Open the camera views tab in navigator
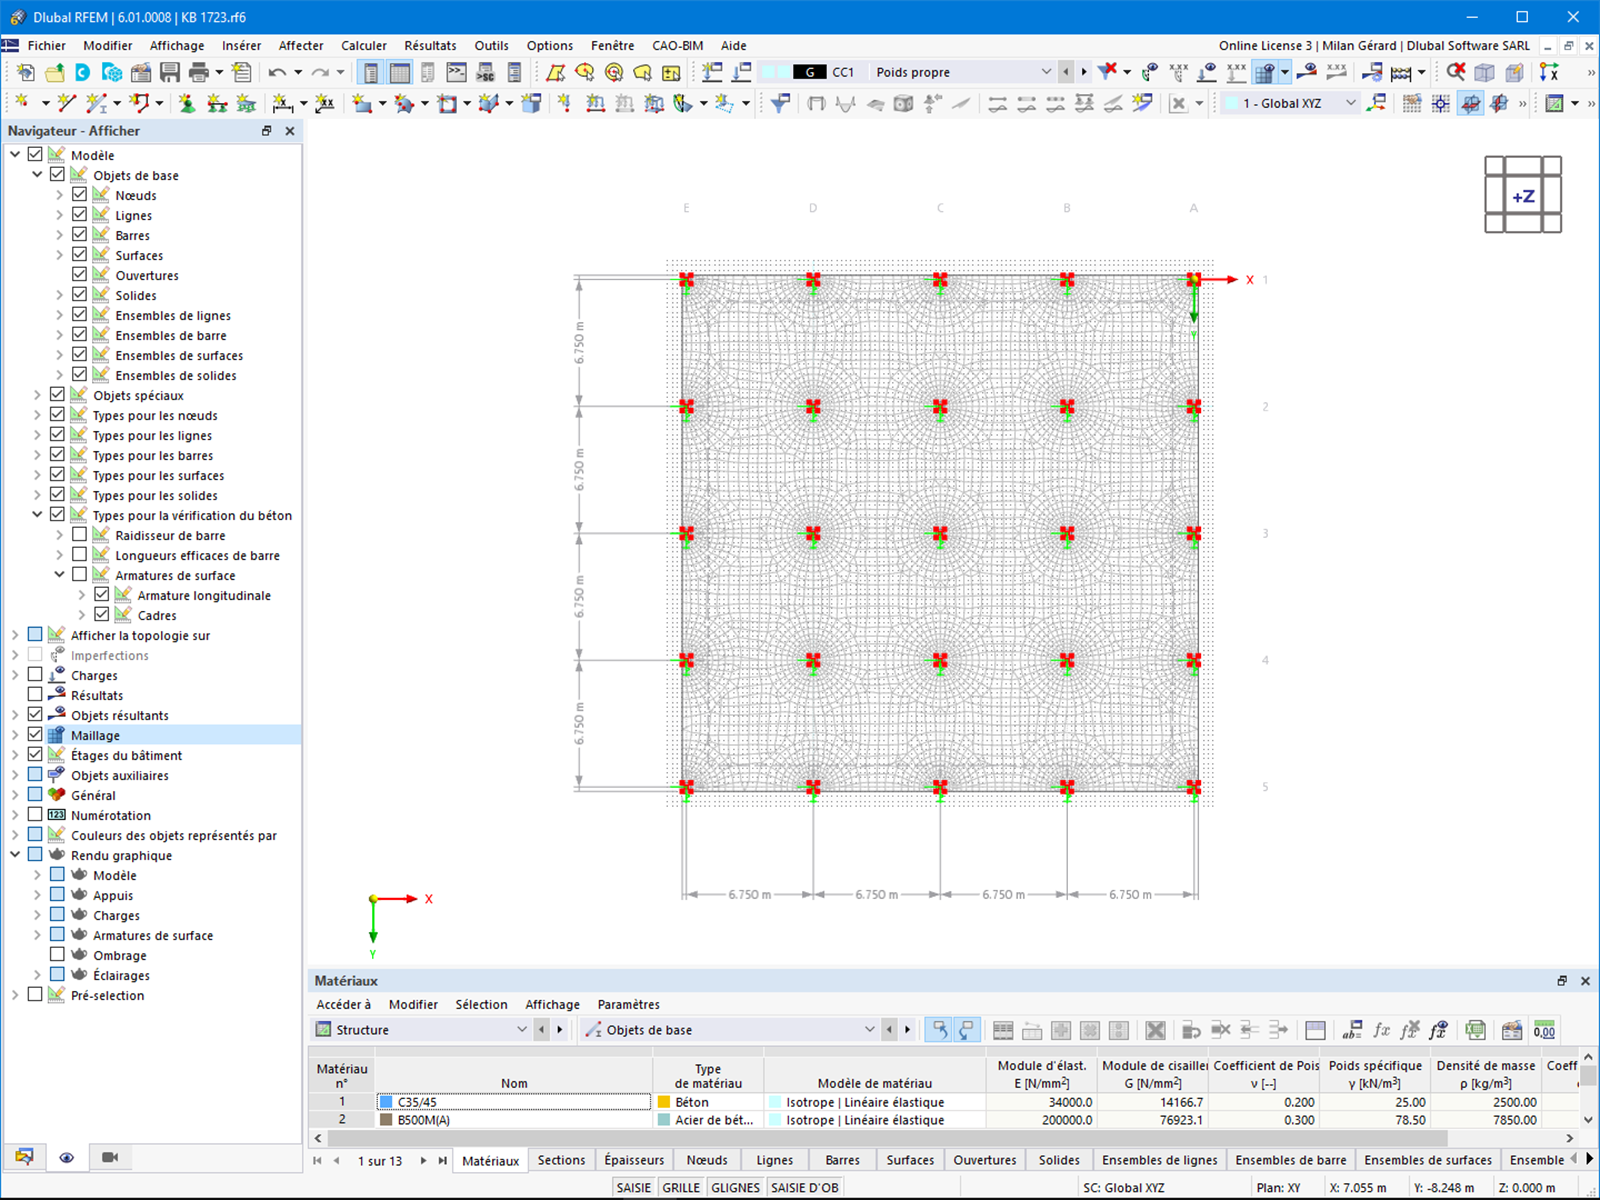The width and height of the screenshot is (1600, 1200). [x=110, y=1157]
